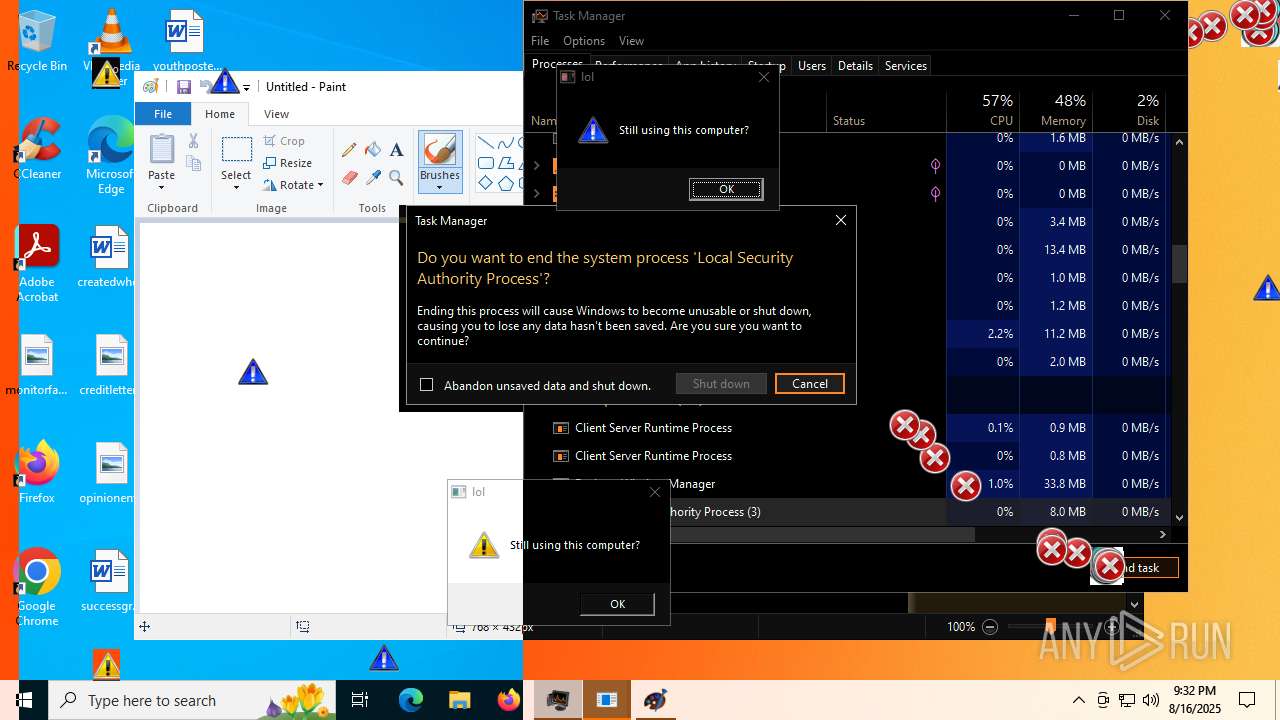This screenshot has width=1280, height=720.
Task: Click the Save icon in Paint title bar
Action: tap(184, 87)
